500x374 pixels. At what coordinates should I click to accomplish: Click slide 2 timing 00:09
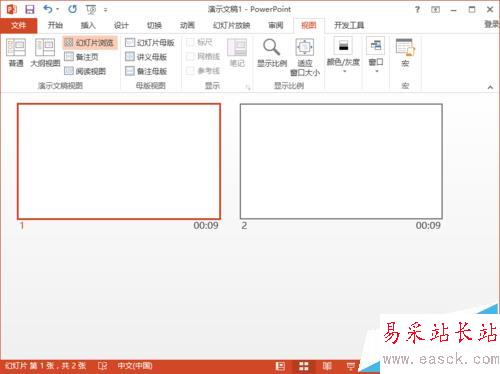pyautogui.click(x=428, y=226)
